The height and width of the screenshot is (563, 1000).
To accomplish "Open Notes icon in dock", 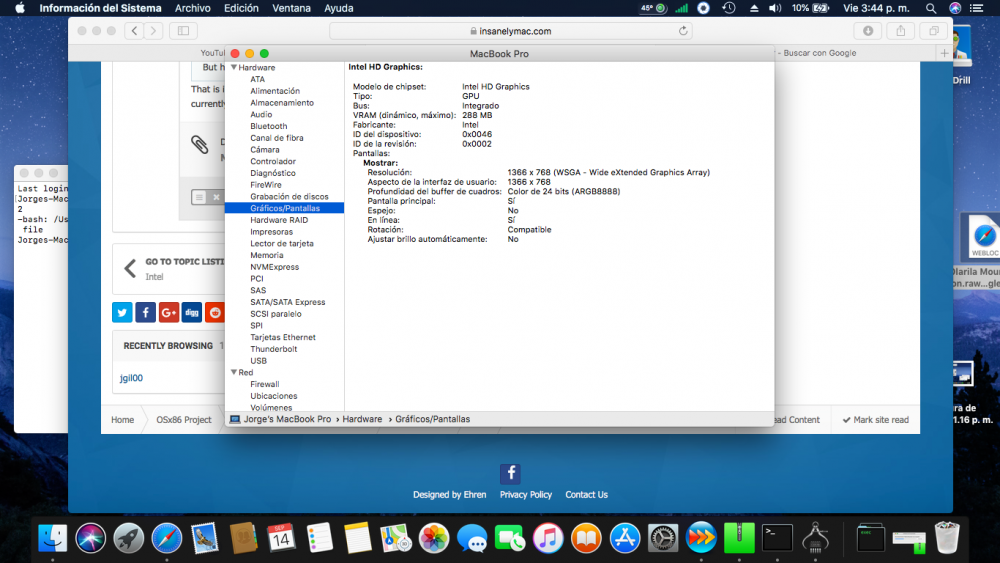I will tap(357, 537).
